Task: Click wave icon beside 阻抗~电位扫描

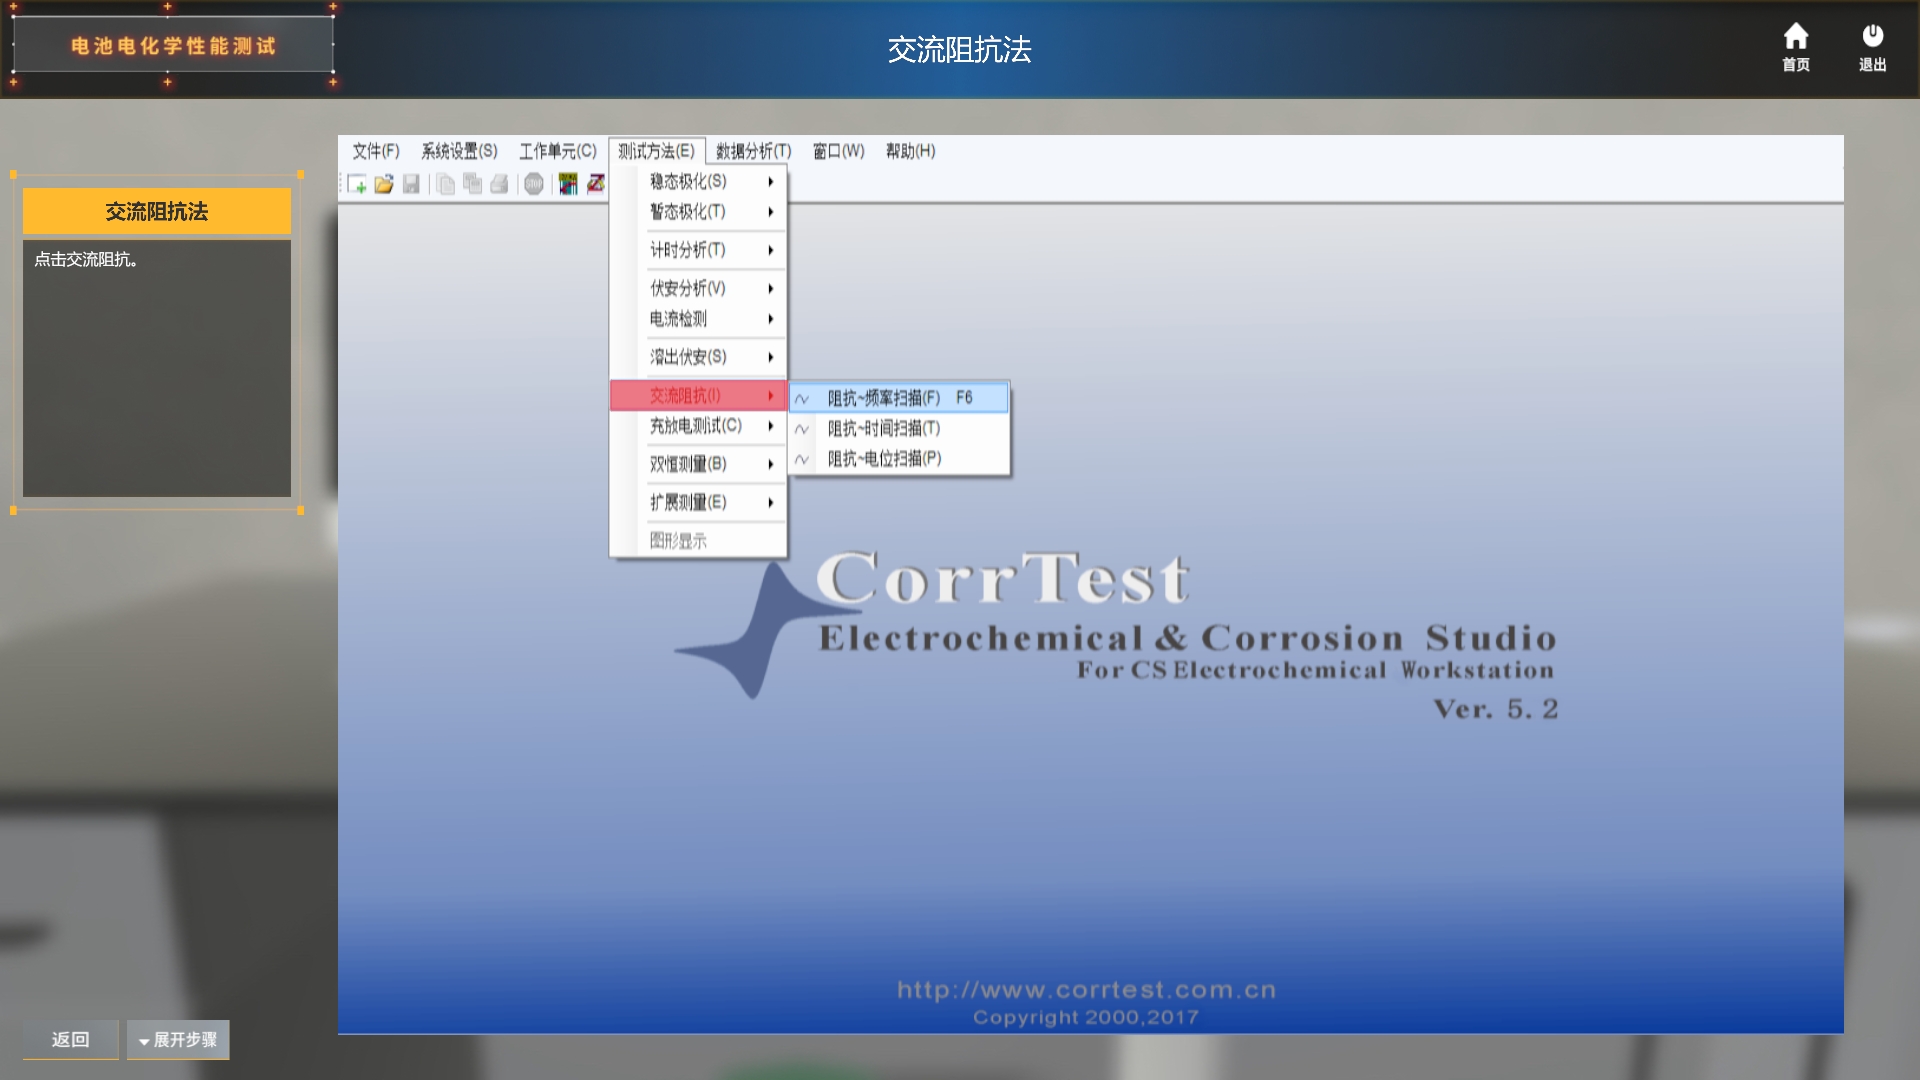Action: [802, 459]
